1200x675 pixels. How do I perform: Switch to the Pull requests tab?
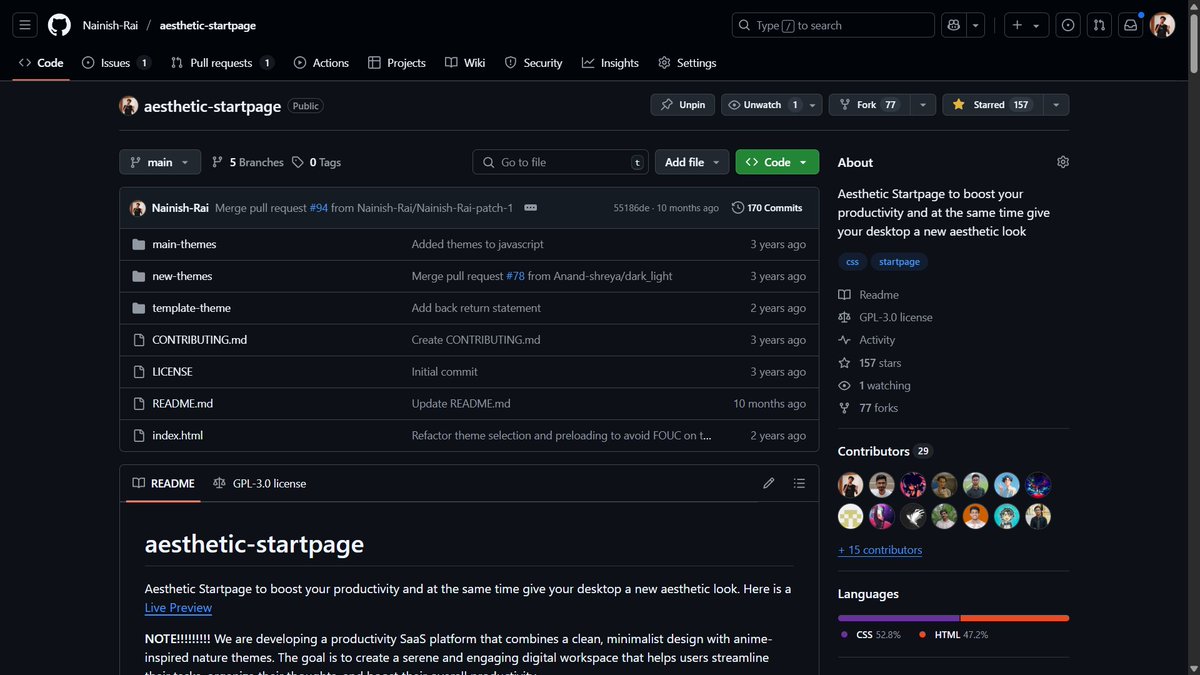[221, 63]
